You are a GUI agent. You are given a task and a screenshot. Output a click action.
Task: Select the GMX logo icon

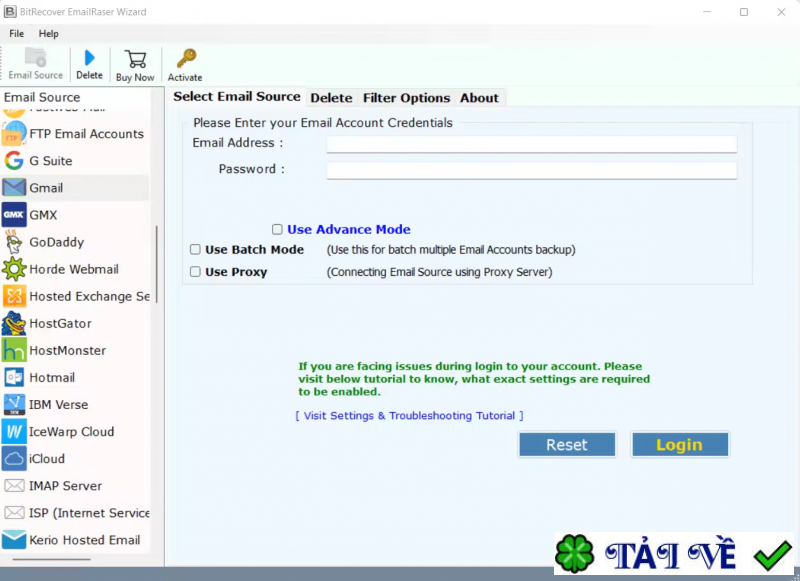coord(14,215)
